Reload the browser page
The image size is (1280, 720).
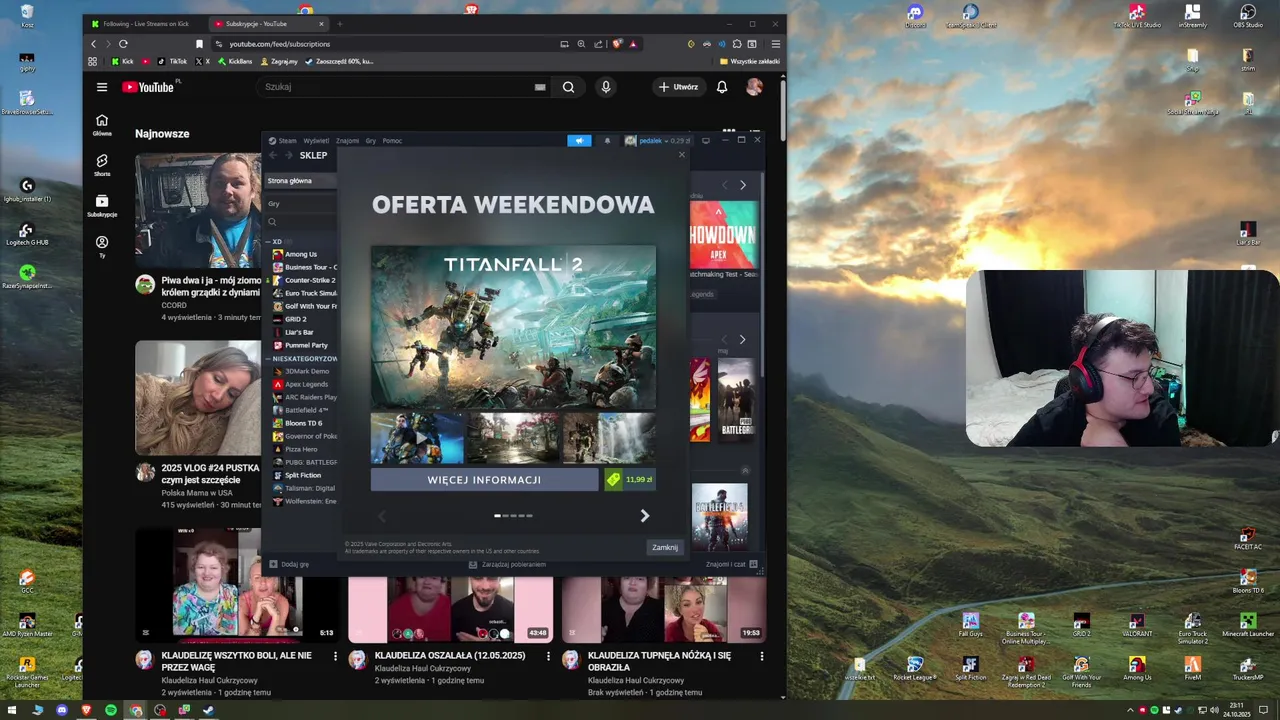(123, 44)
